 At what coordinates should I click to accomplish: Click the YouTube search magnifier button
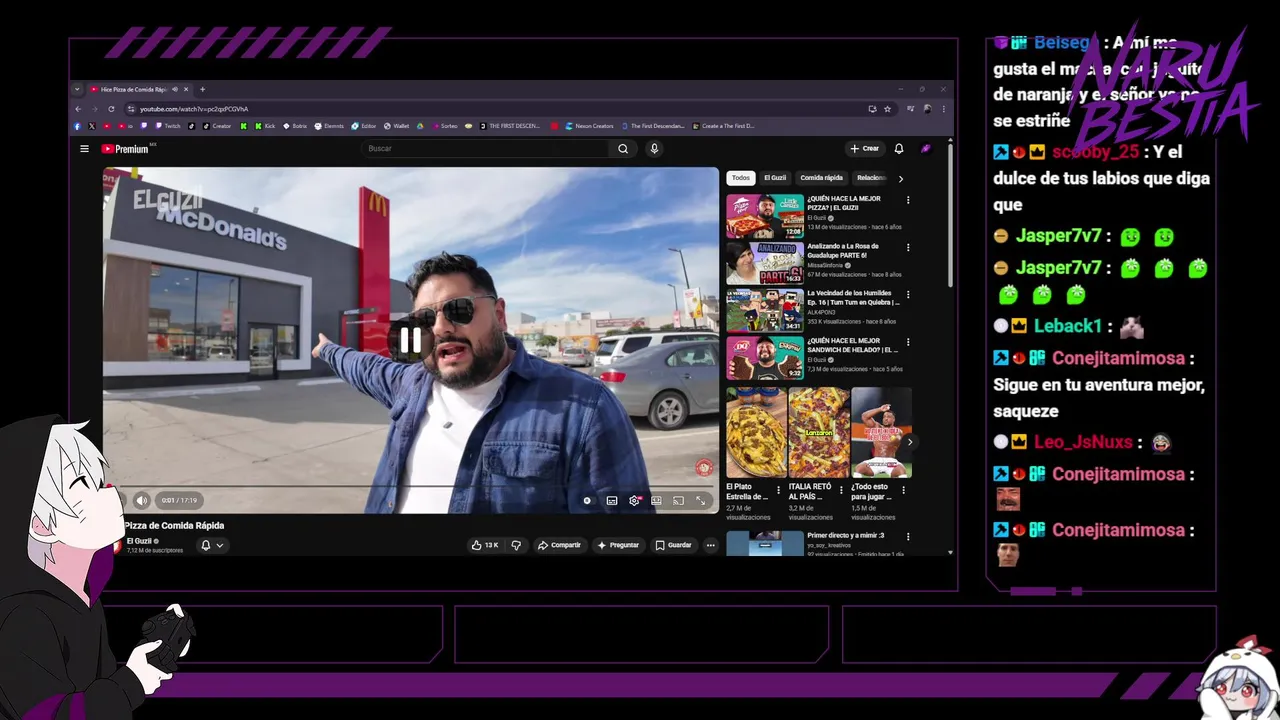click(x=623, y=149)
